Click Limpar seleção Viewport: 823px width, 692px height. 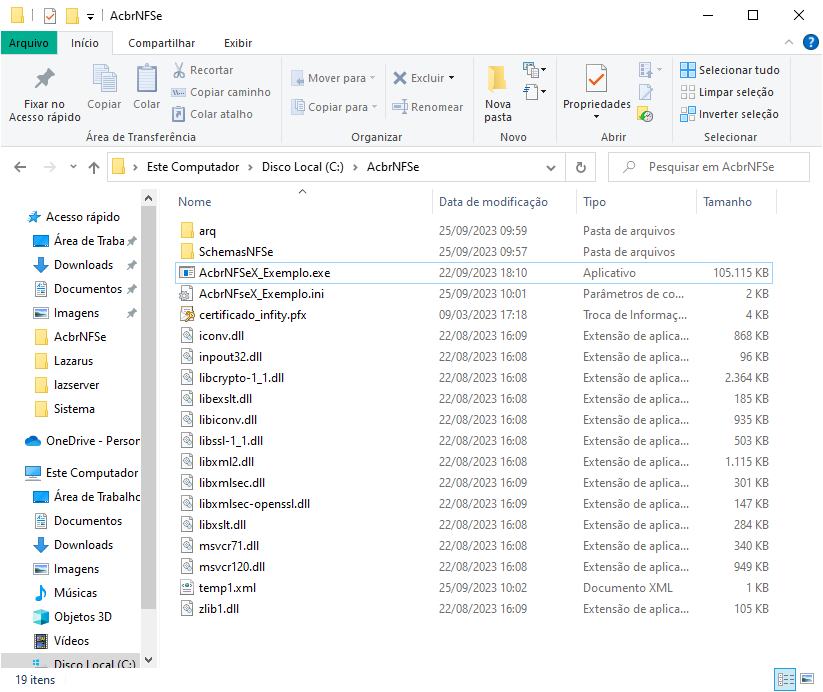[727, 92]
